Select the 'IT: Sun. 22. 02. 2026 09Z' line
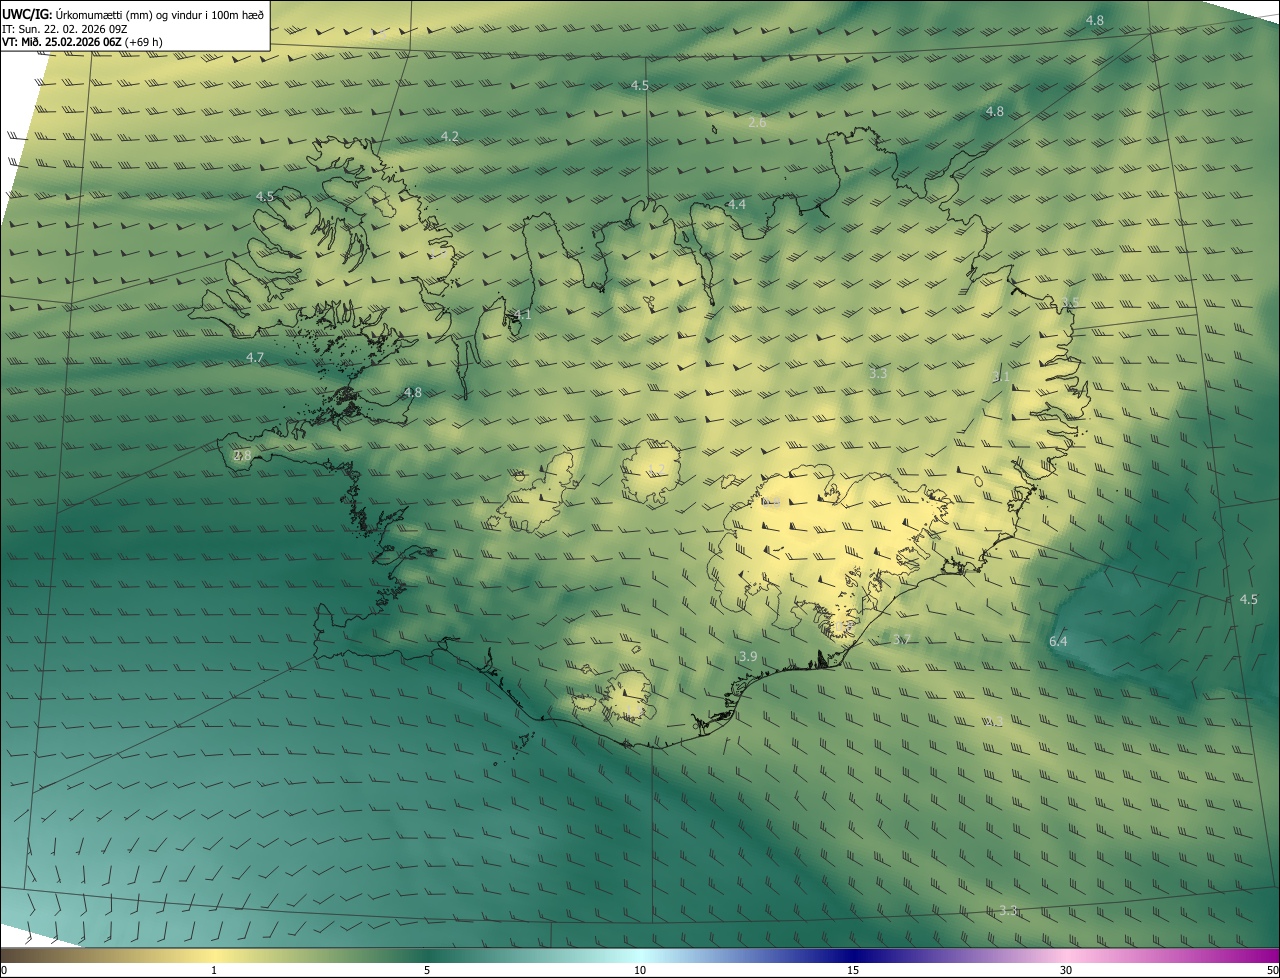Viewport: 1280px width, 978px height. (x=66, y=28)
